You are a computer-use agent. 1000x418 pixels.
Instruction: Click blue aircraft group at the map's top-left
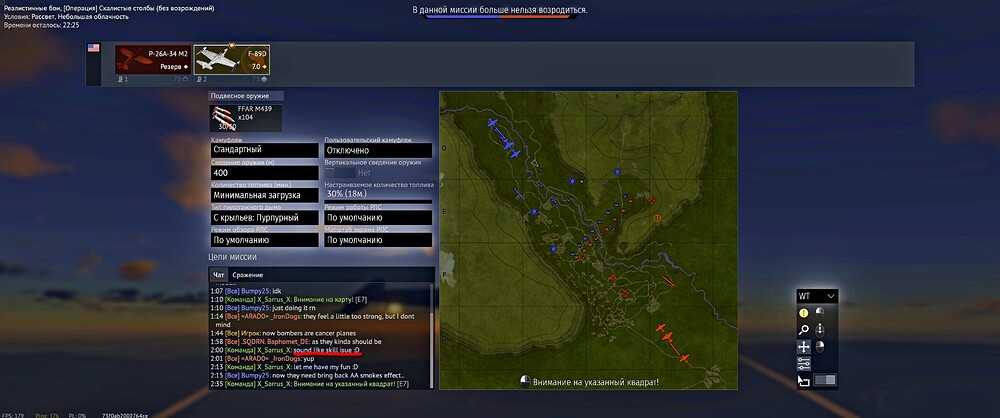[504, 138]
